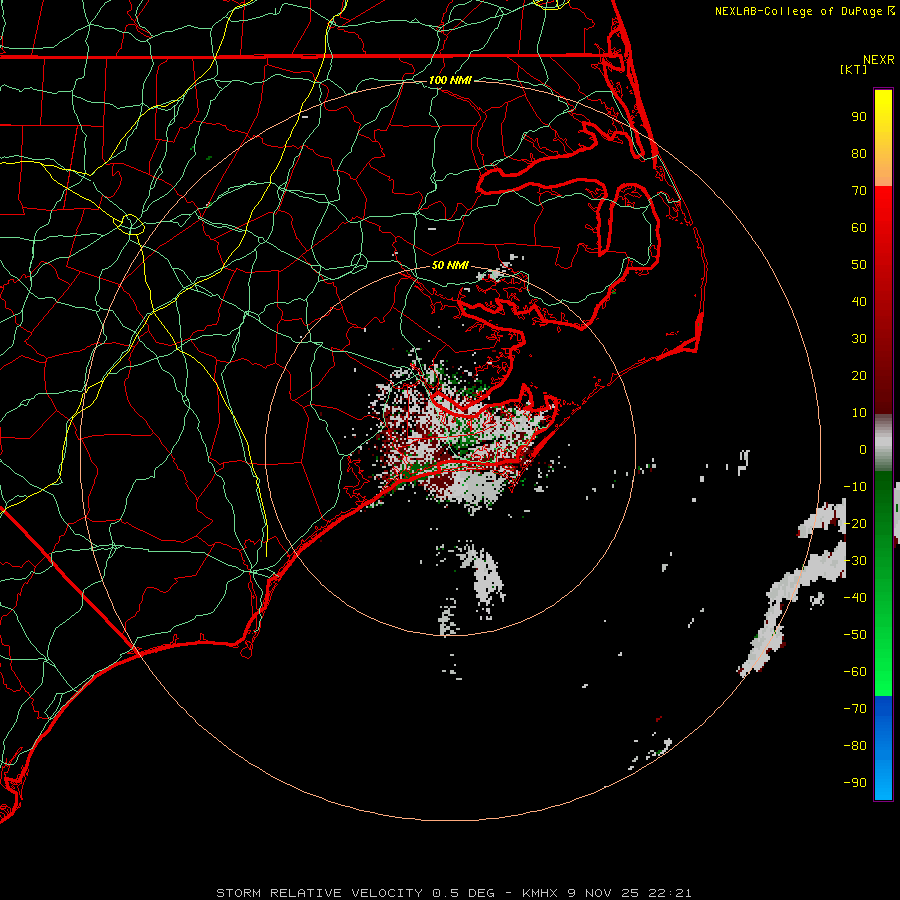Click the -80 knot scale label
Image resolution: width=900 pixels, height=900 pixels.
tap(855, 746)
